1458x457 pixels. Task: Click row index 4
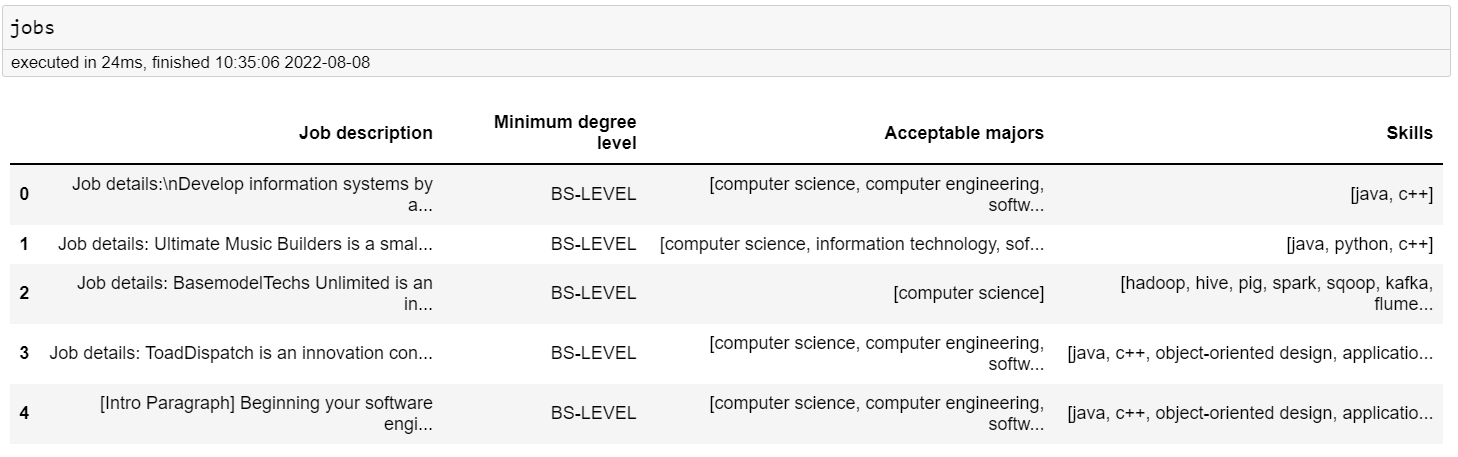(24, 413)
